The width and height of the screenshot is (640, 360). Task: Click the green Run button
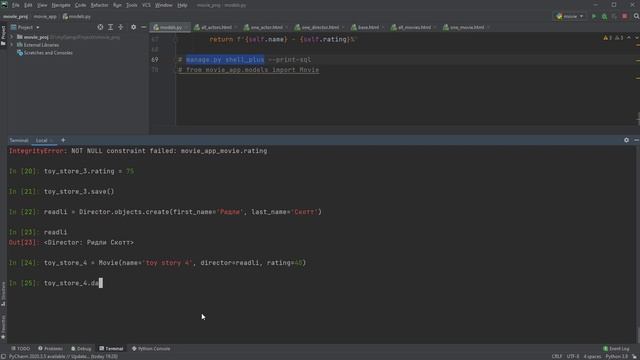pyautogui.click(x=594, y=16)
